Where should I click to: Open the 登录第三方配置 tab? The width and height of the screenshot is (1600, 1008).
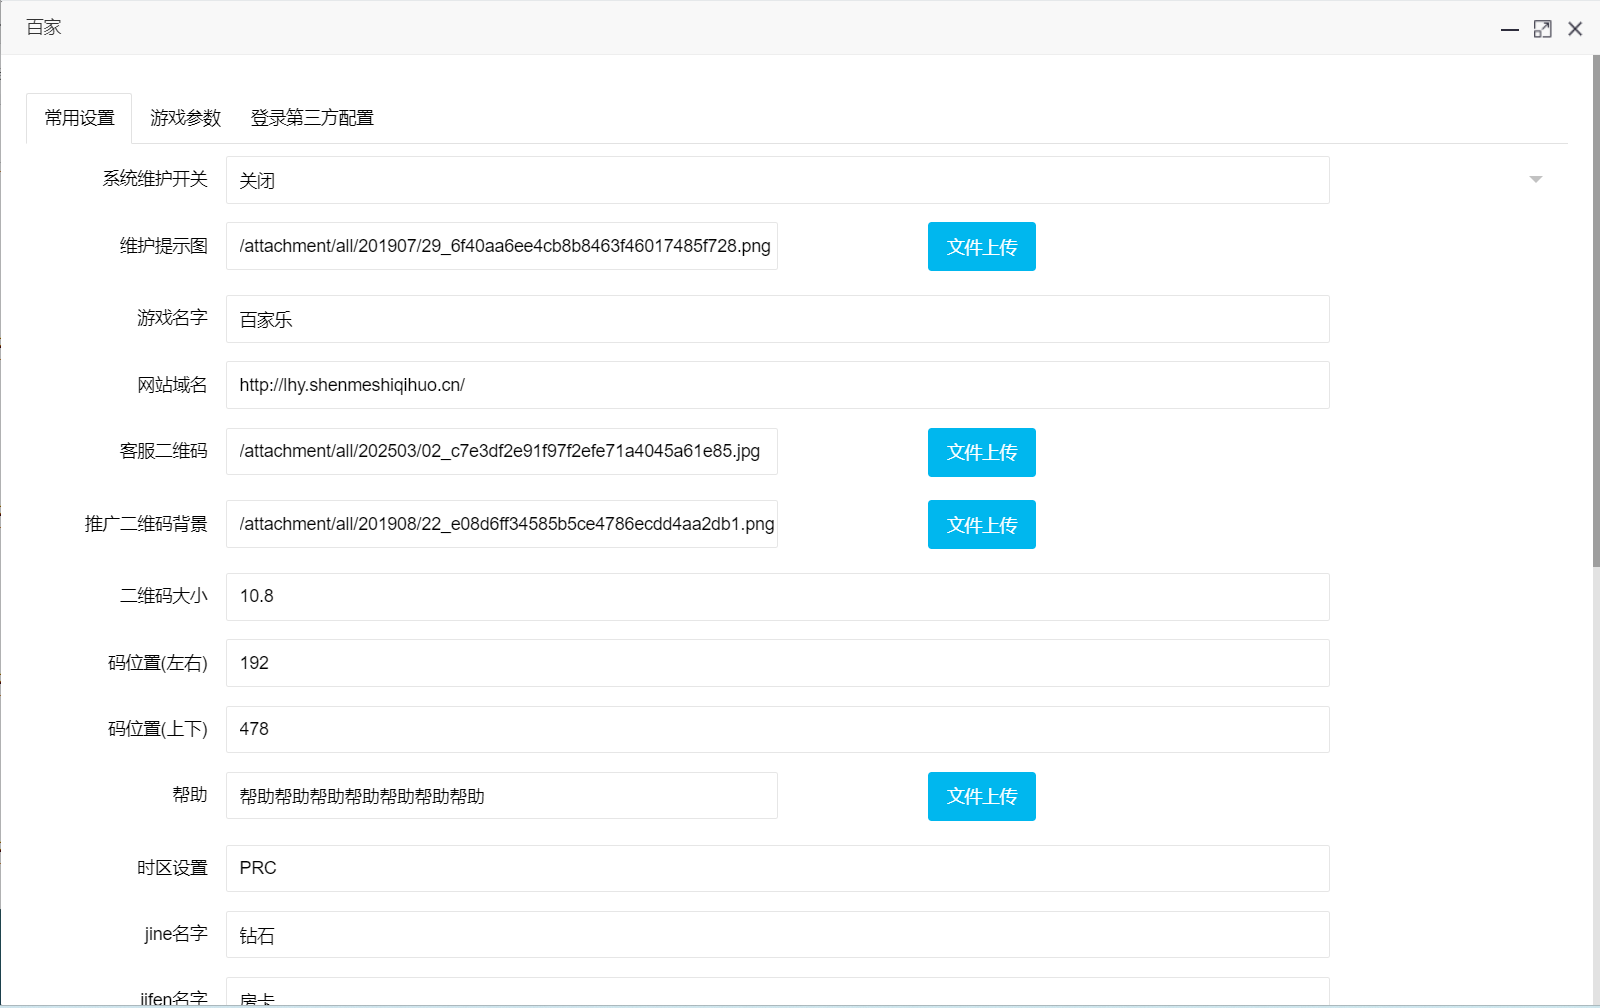pyautogui.click(x=311, y=117)
